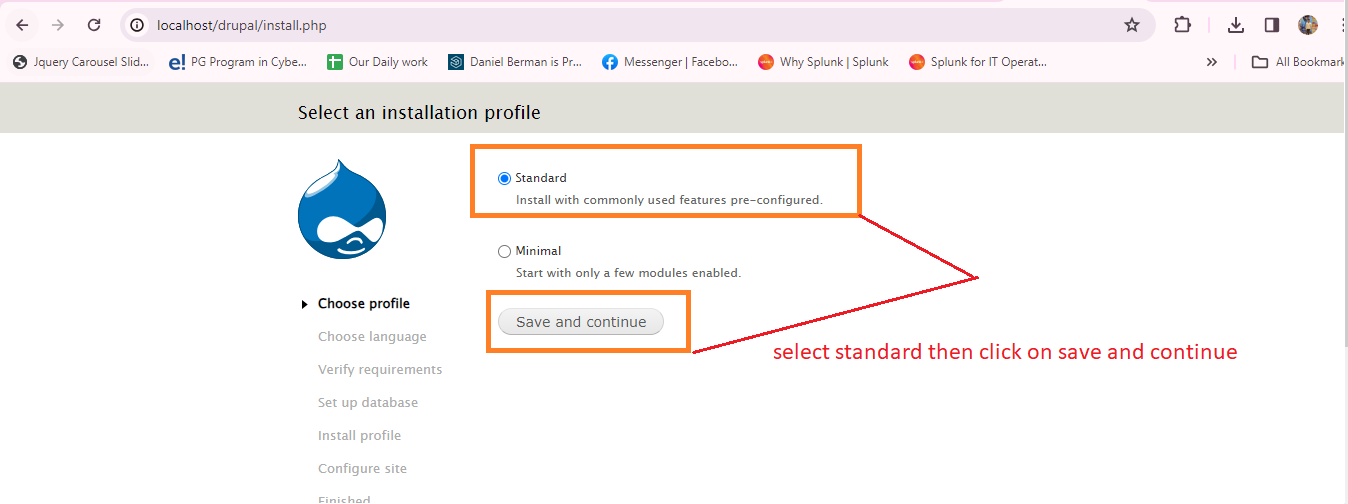This screenshot has height=504, width=1348.
Task: Open the Jquery Carousel Slider bookmark
Action: click(80, 62)
